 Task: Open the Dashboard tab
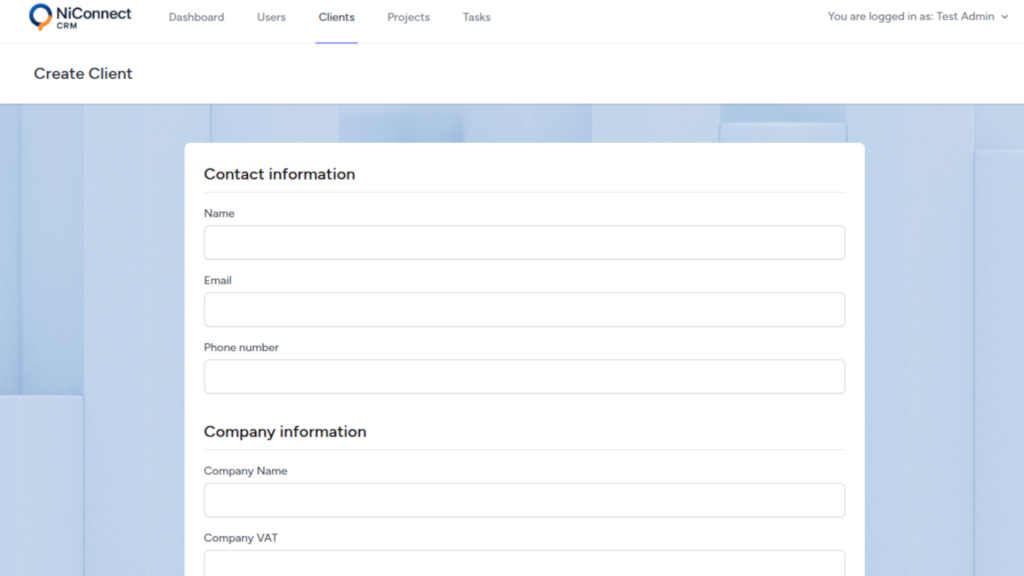tap(196, 17)
